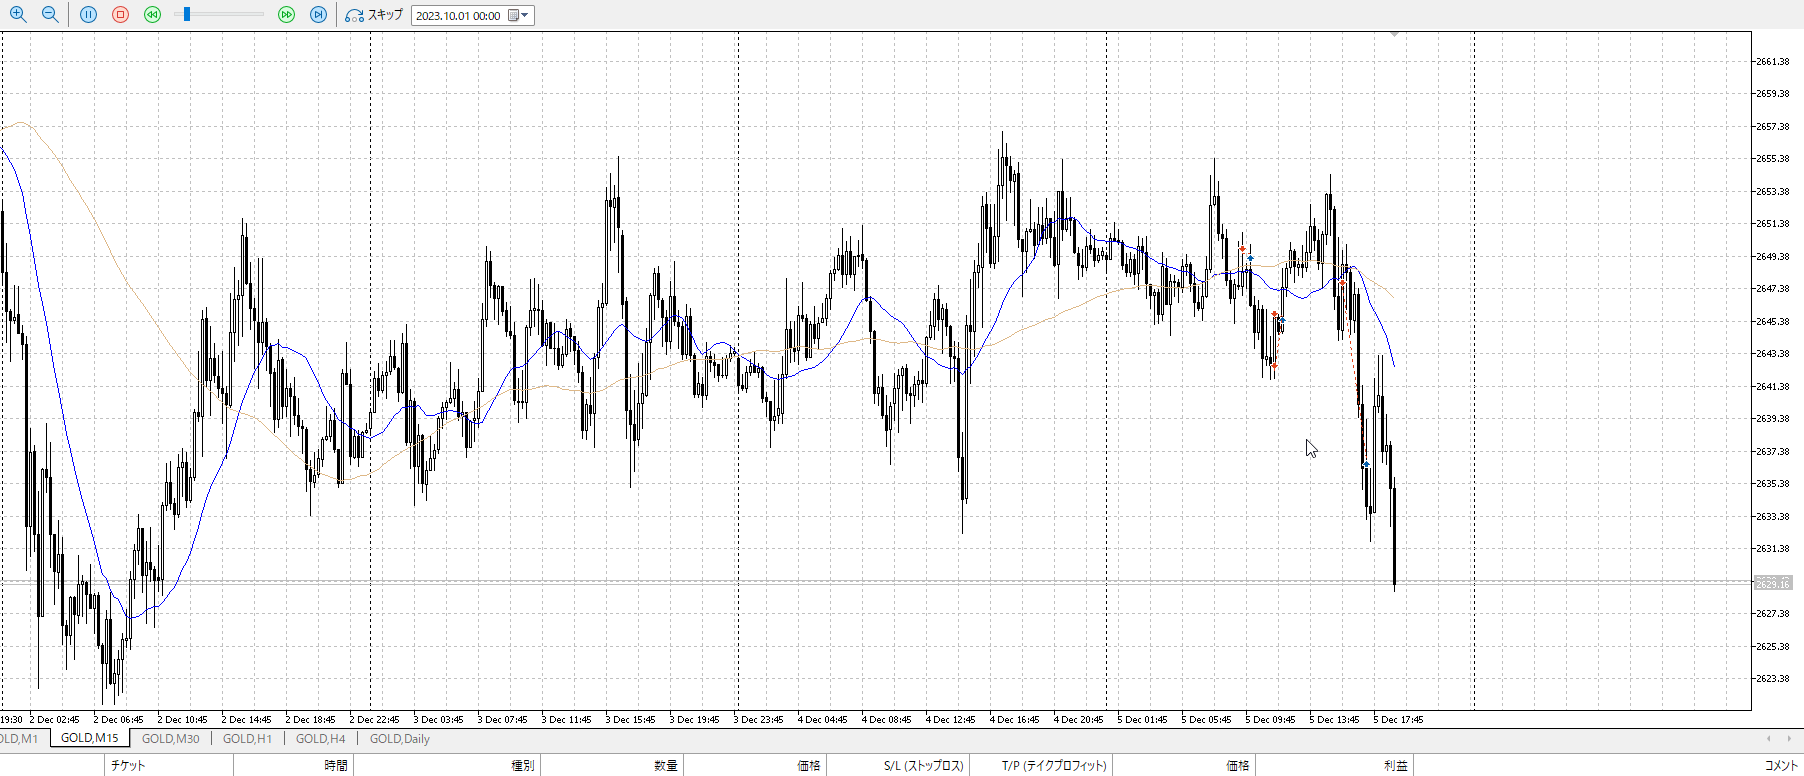Viewport: 1804px width, 776px height.
Task: Step forward one bar with next button
Action: pyautogui.click(x=319, y=15)
